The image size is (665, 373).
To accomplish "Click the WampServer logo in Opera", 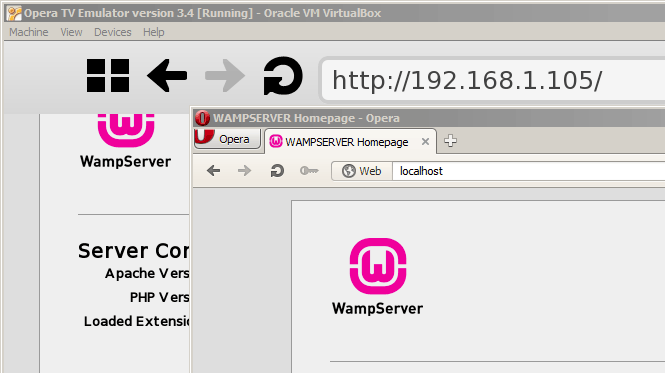I will point(378,266).
